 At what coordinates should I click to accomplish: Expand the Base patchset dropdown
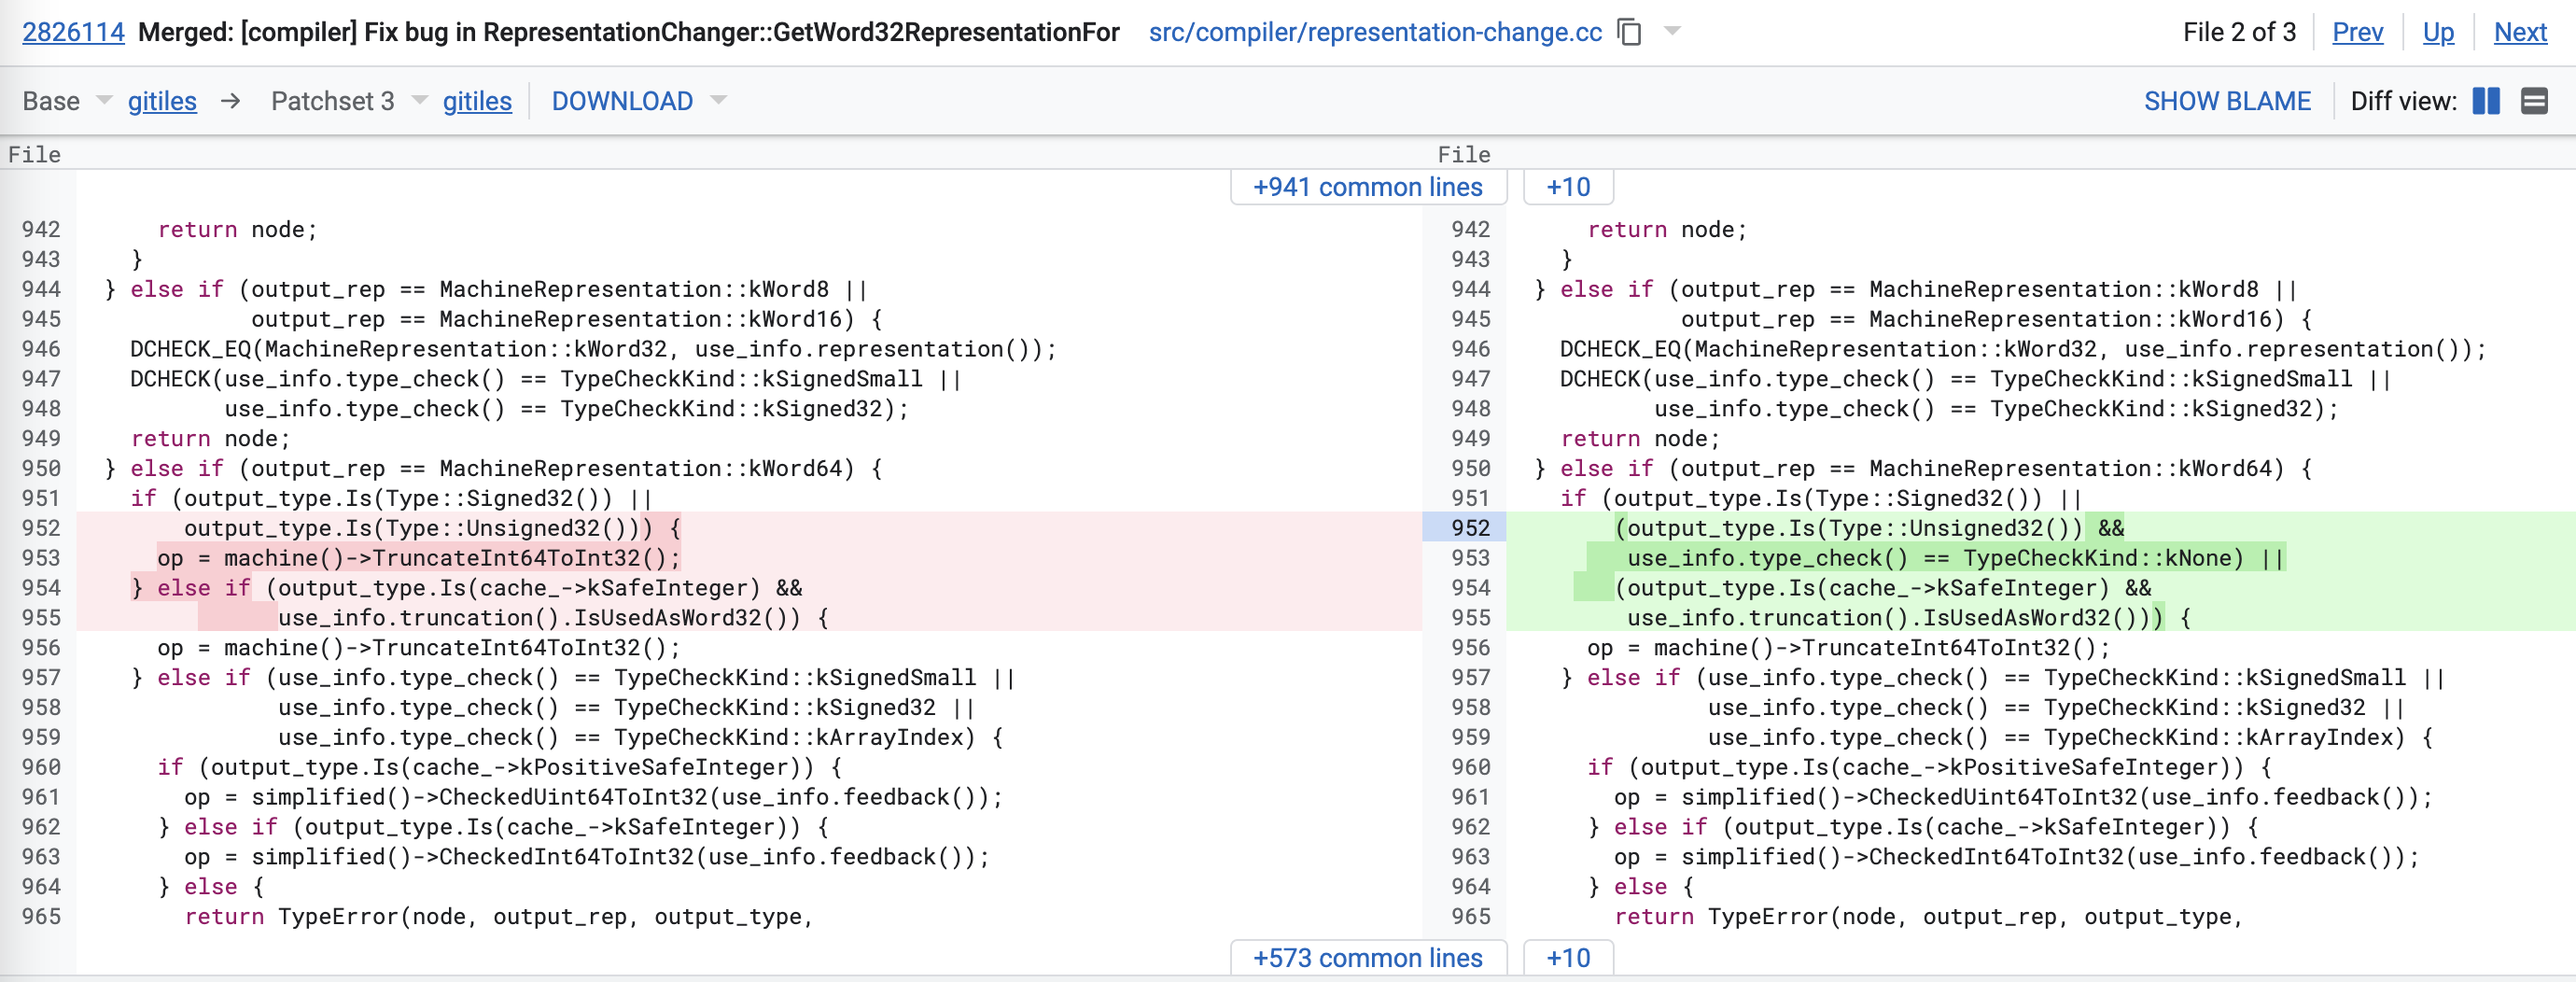pyautogui.click(x=104, y=101)
